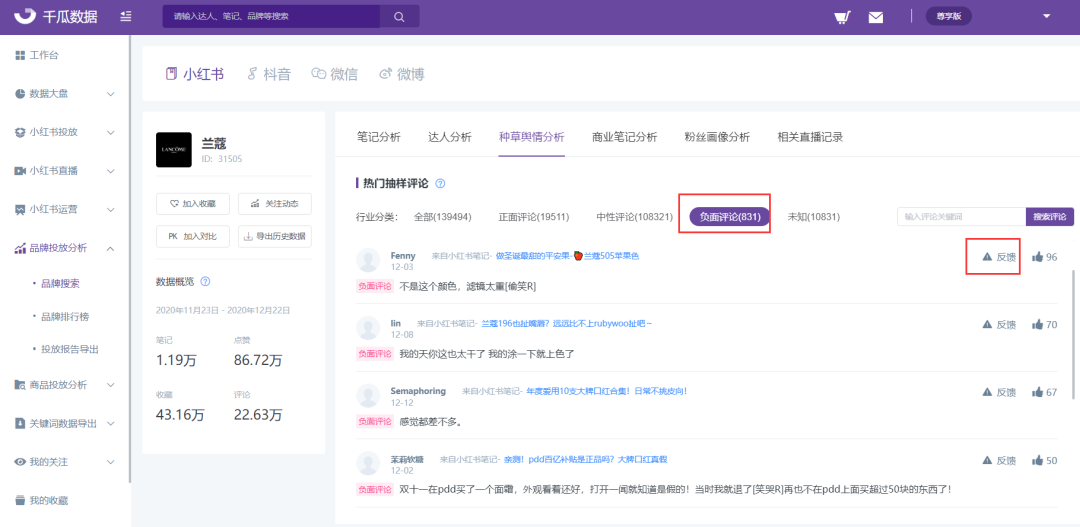Expand 我的关注 sidebar section
This screenshot has width=1080, height=527.
pyautogui.click(x=111, y=462)
